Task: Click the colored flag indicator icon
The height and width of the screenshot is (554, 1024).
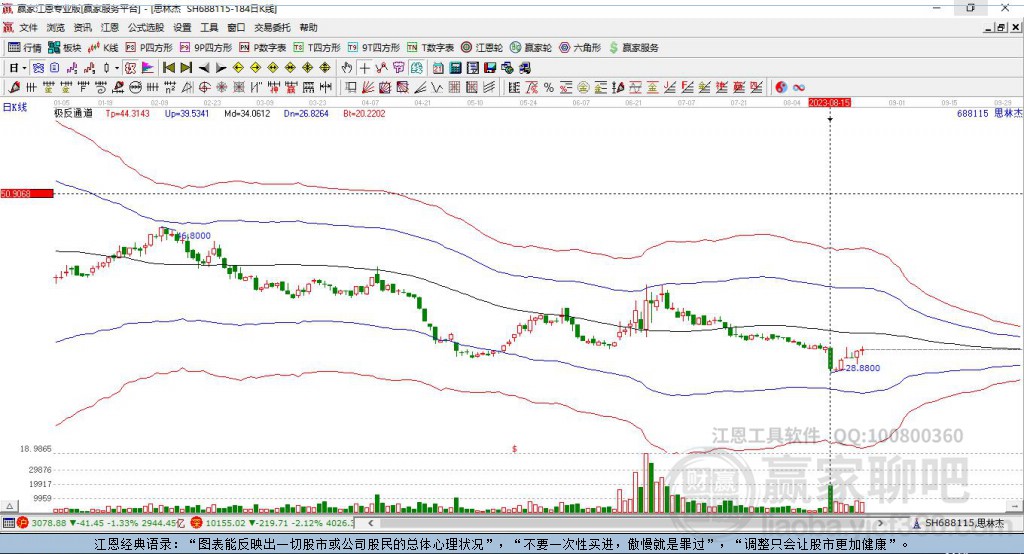Action: pyautogui.click(x=148, y=68)
